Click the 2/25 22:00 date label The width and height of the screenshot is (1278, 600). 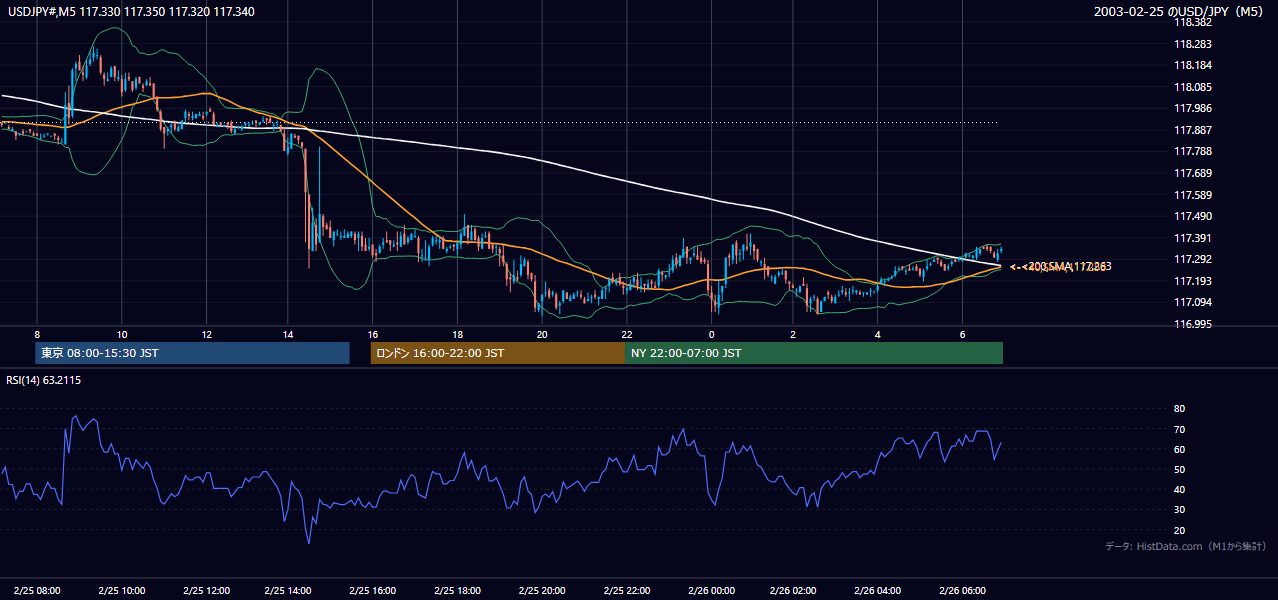625,590
